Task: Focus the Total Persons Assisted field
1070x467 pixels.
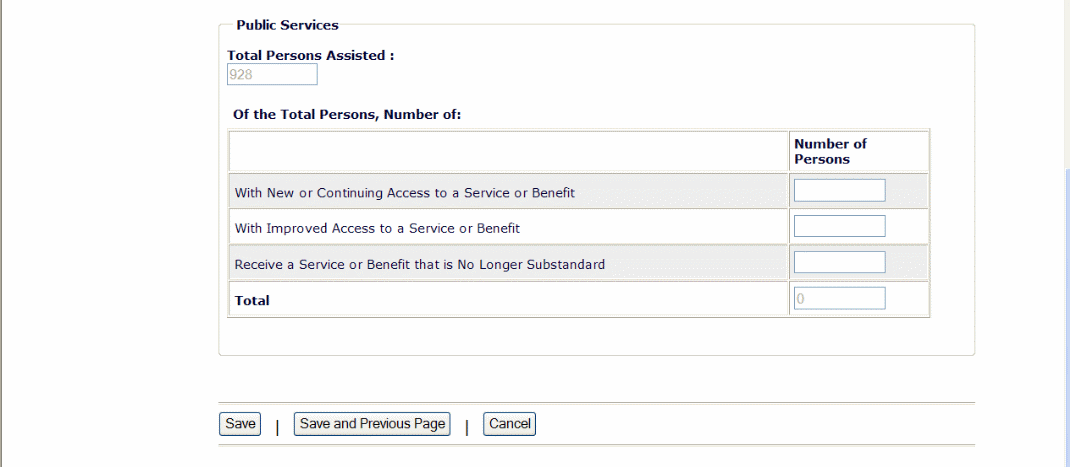Action: [x=272, y=75]
